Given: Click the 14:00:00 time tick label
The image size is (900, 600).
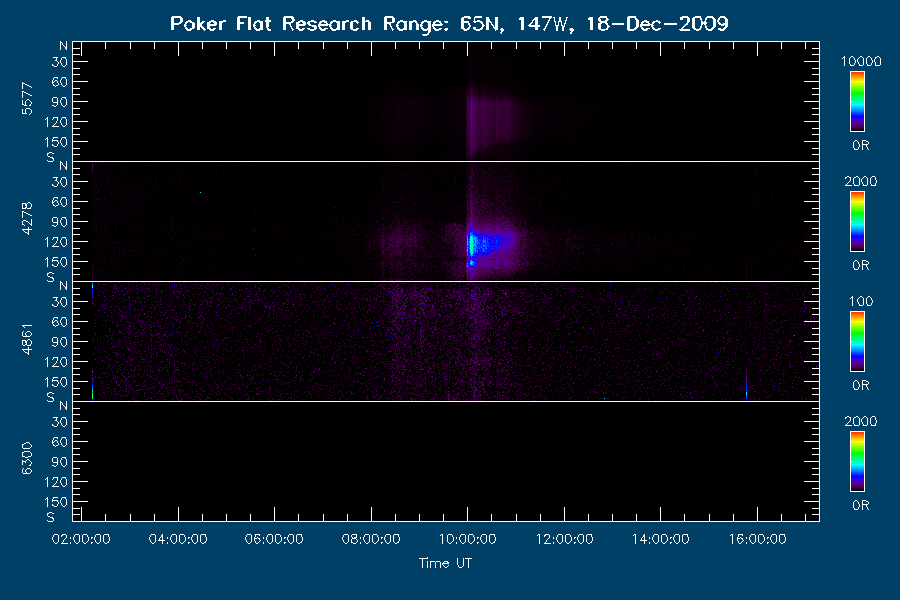Looking at the screenshot, I should pyautogui.click(x=661, y=539).
